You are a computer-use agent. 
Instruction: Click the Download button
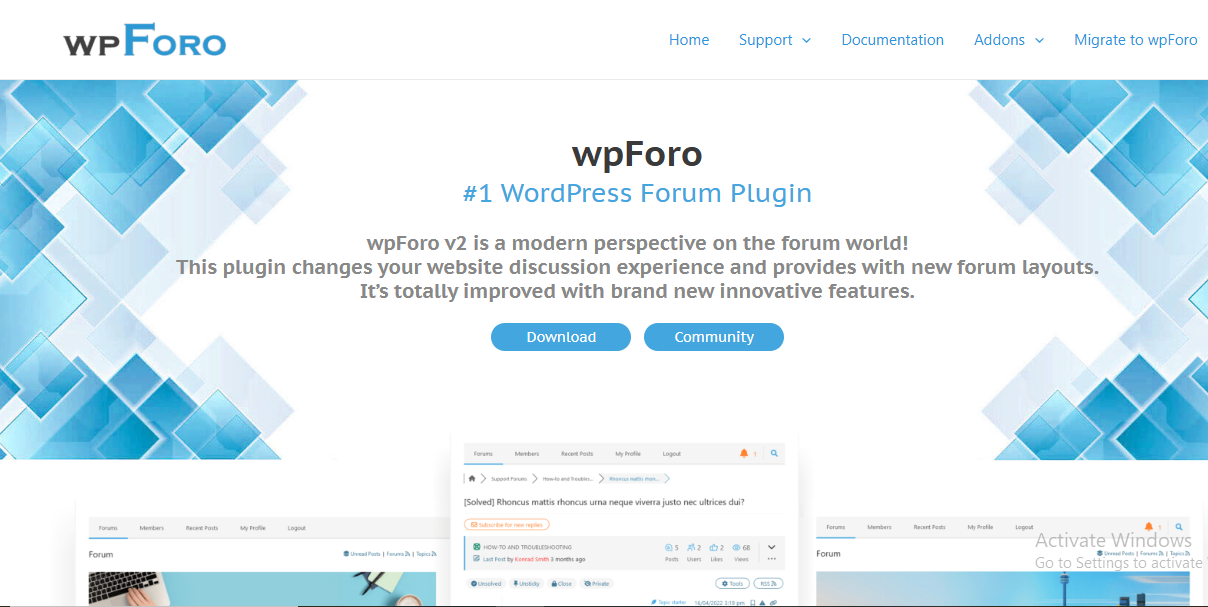(x=561, y=337)
